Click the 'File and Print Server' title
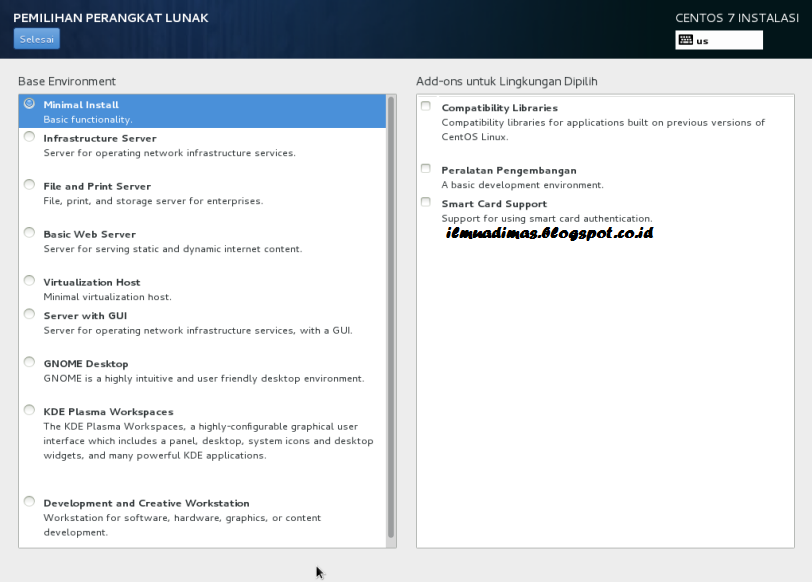Viewport: 812px width, 582px height. [97, 186]
